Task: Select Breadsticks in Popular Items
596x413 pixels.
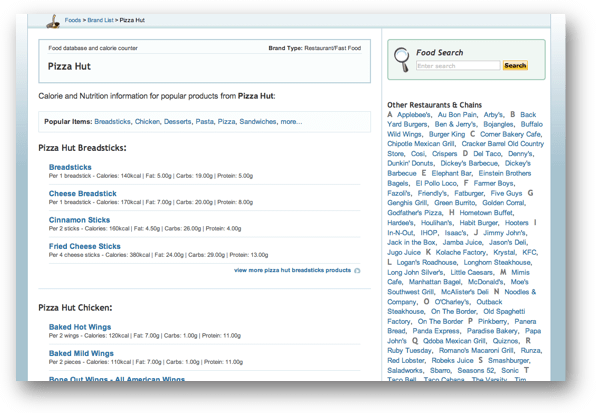Action: tap(112, 122)
